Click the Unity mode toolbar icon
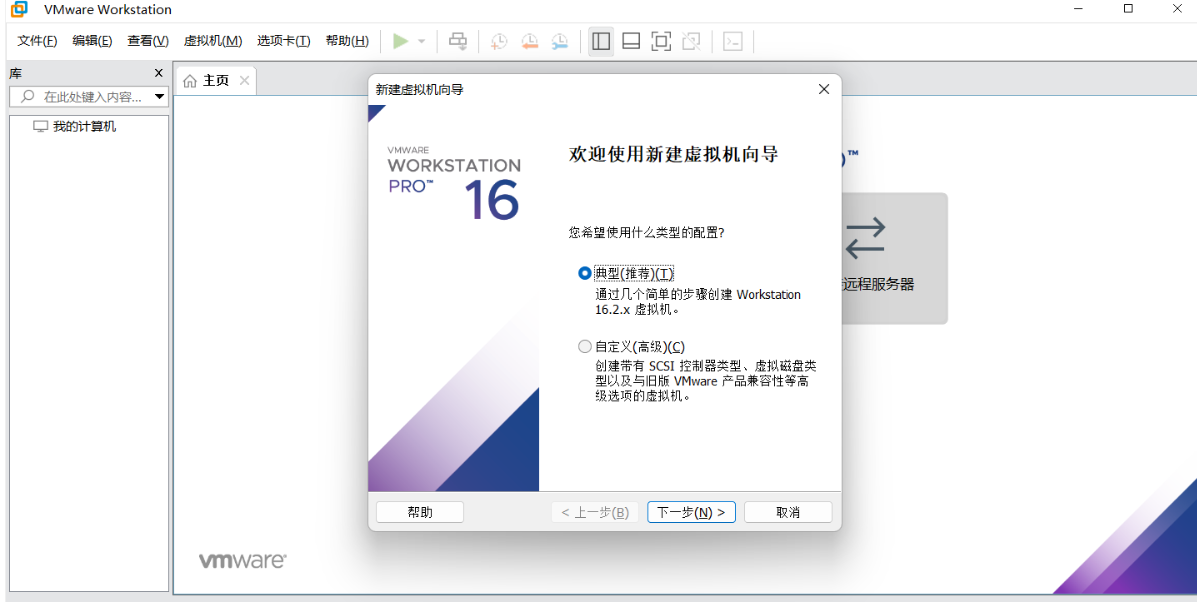The width and height of the screenshot is (1197, 602). click(x=692, y=41)
